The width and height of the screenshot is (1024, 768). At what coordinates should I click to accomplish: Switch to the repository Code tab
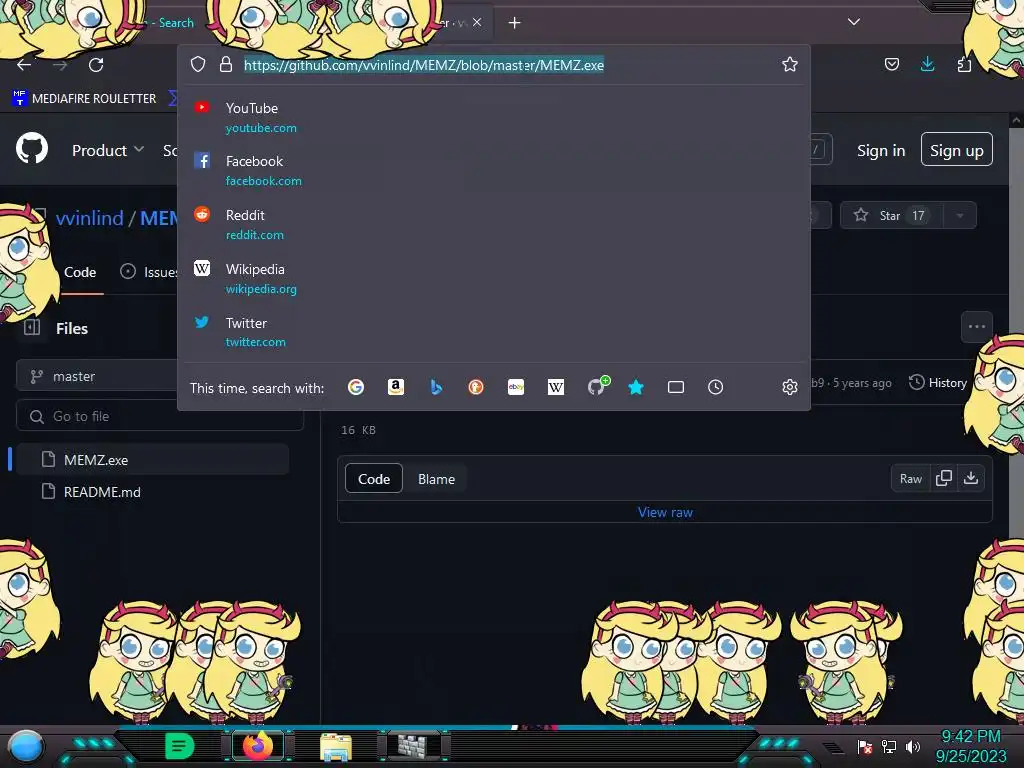(x=80, y=272)
